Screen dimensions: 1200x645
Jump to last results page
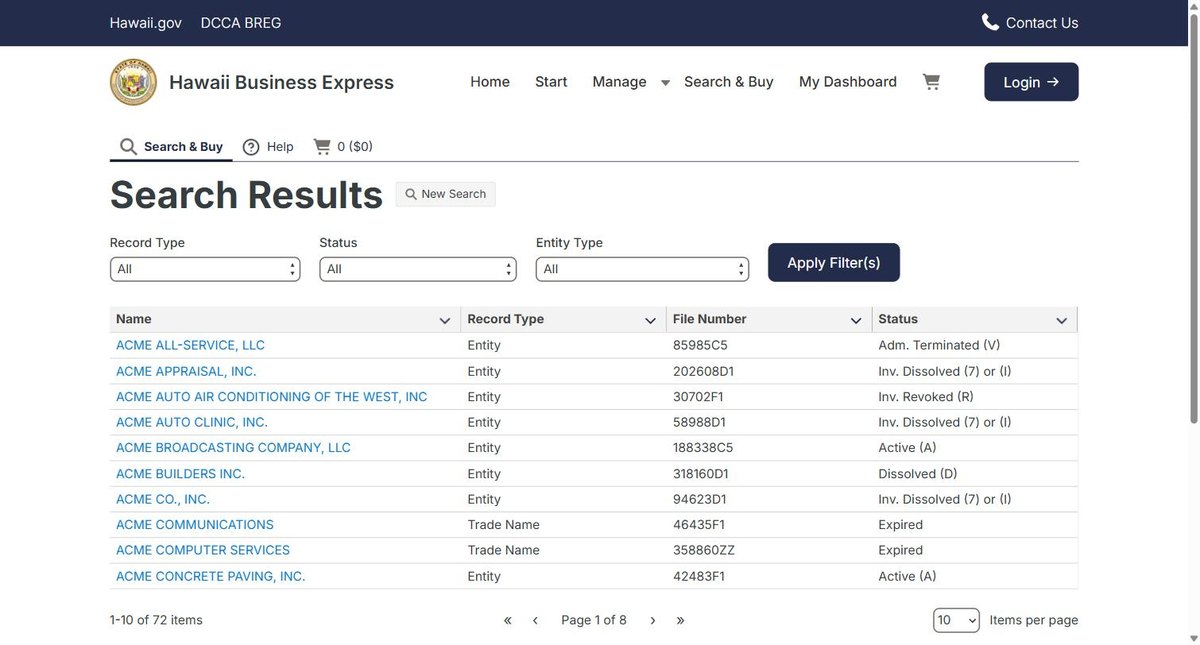click(x=680, y=620)
